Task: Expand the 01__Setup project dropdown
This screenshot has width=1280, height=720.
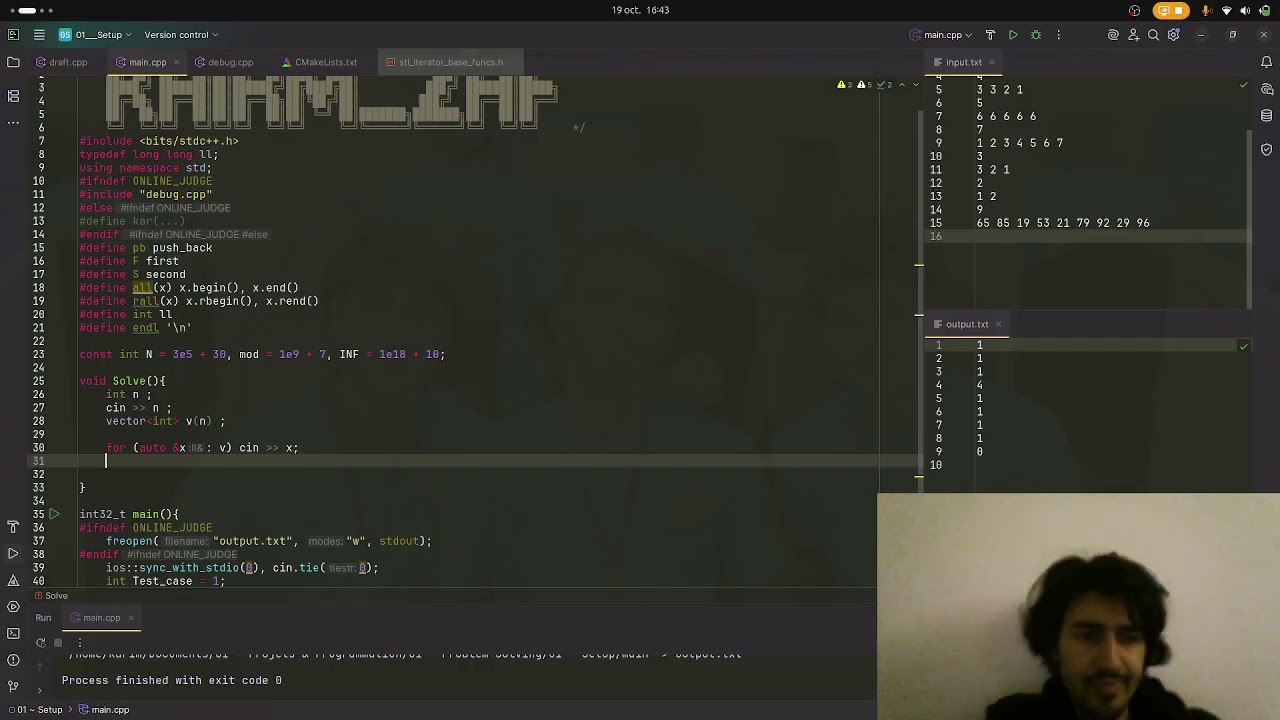Action: click(96, 35)
